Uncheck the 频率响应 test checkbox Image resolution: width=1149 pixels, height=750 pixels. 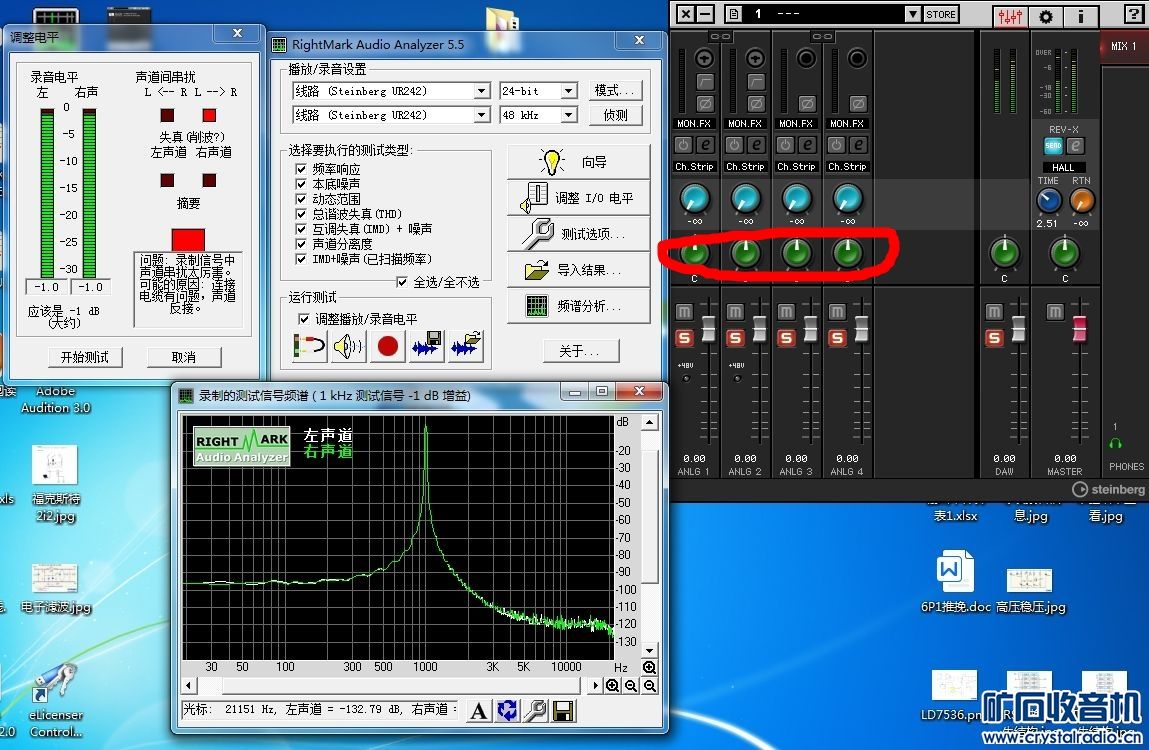[302, 169]
